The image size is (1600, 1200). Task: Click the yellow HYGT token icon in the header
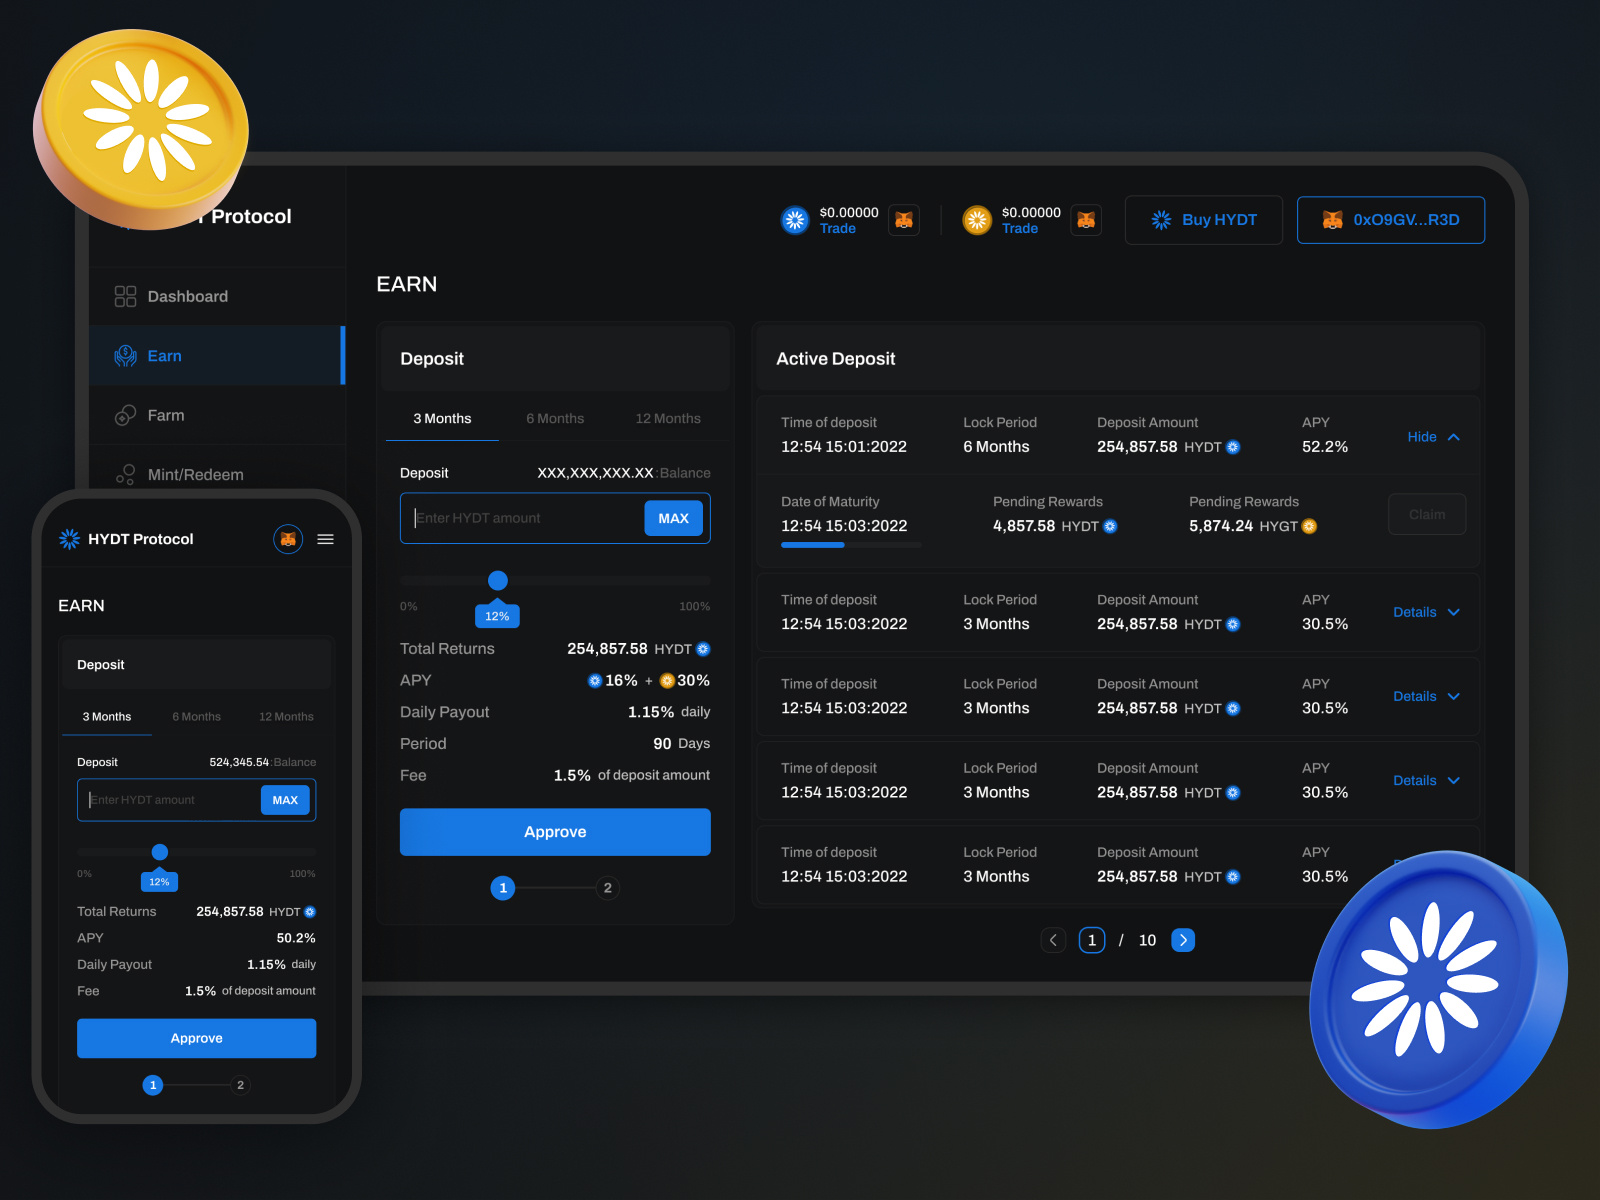point(977,219)
